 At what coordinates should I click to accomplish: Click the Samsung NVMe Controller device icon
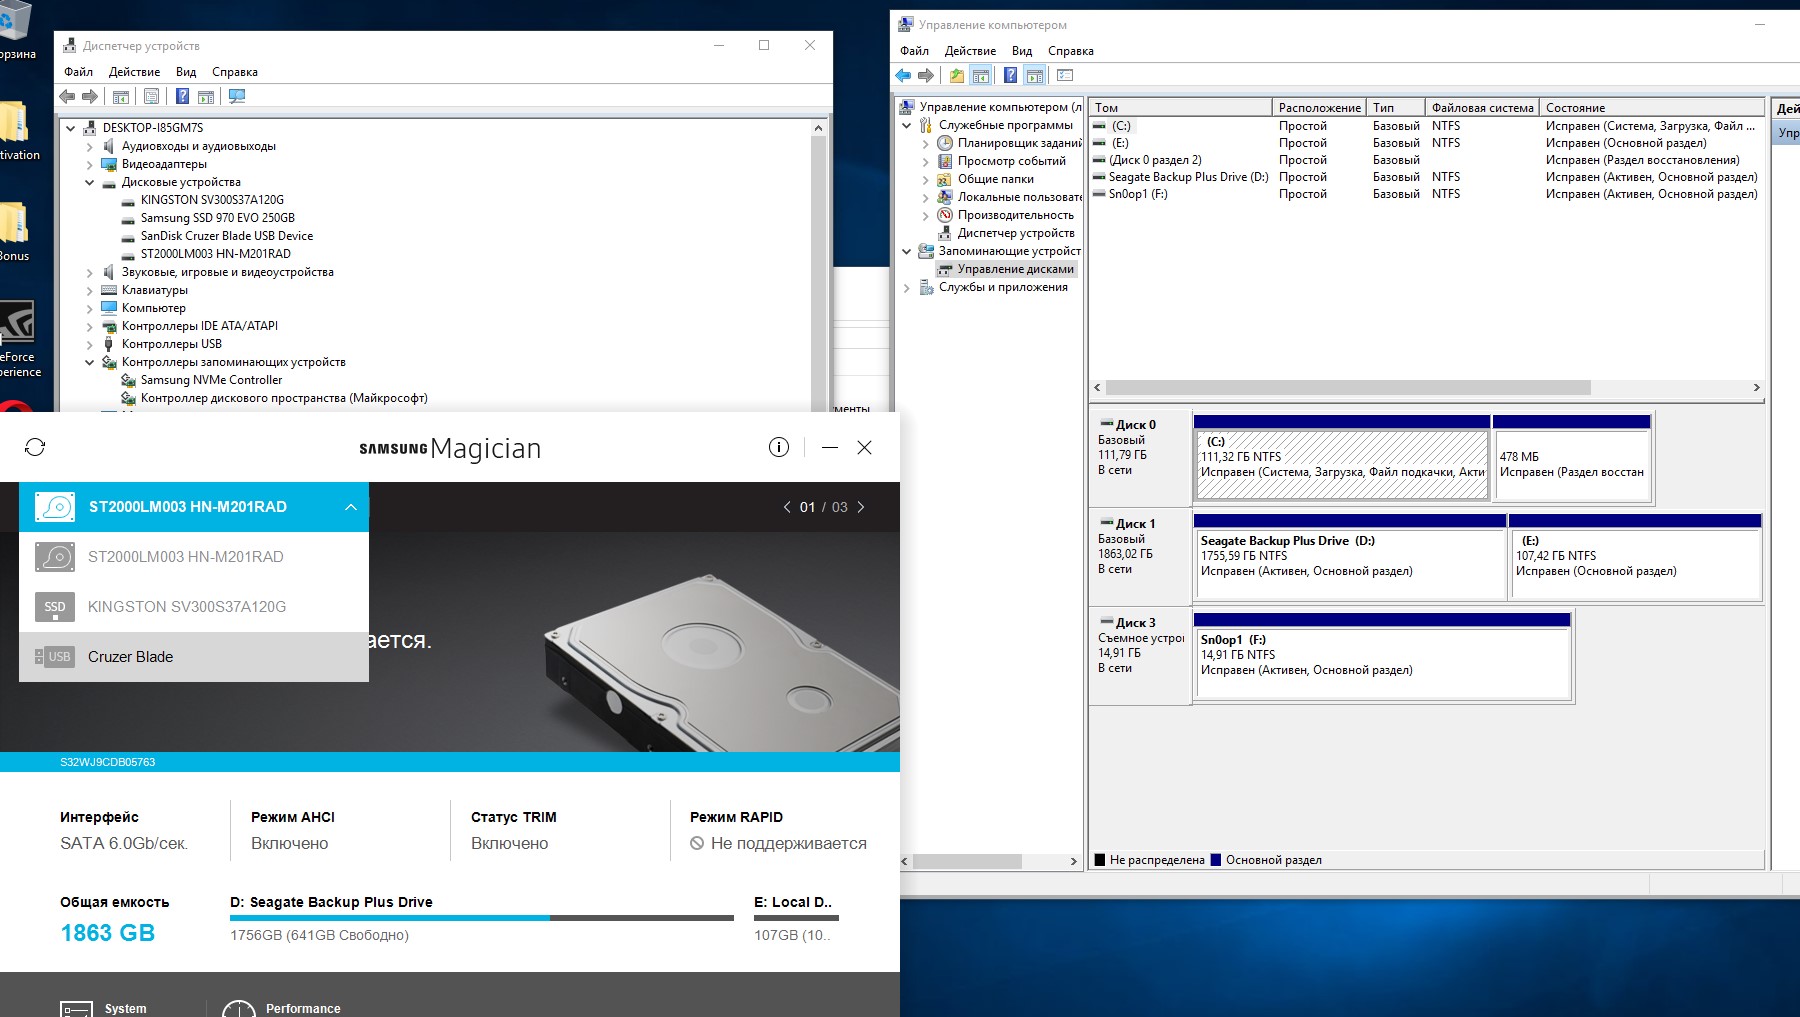pyautogui.click(x=128, y=380)
